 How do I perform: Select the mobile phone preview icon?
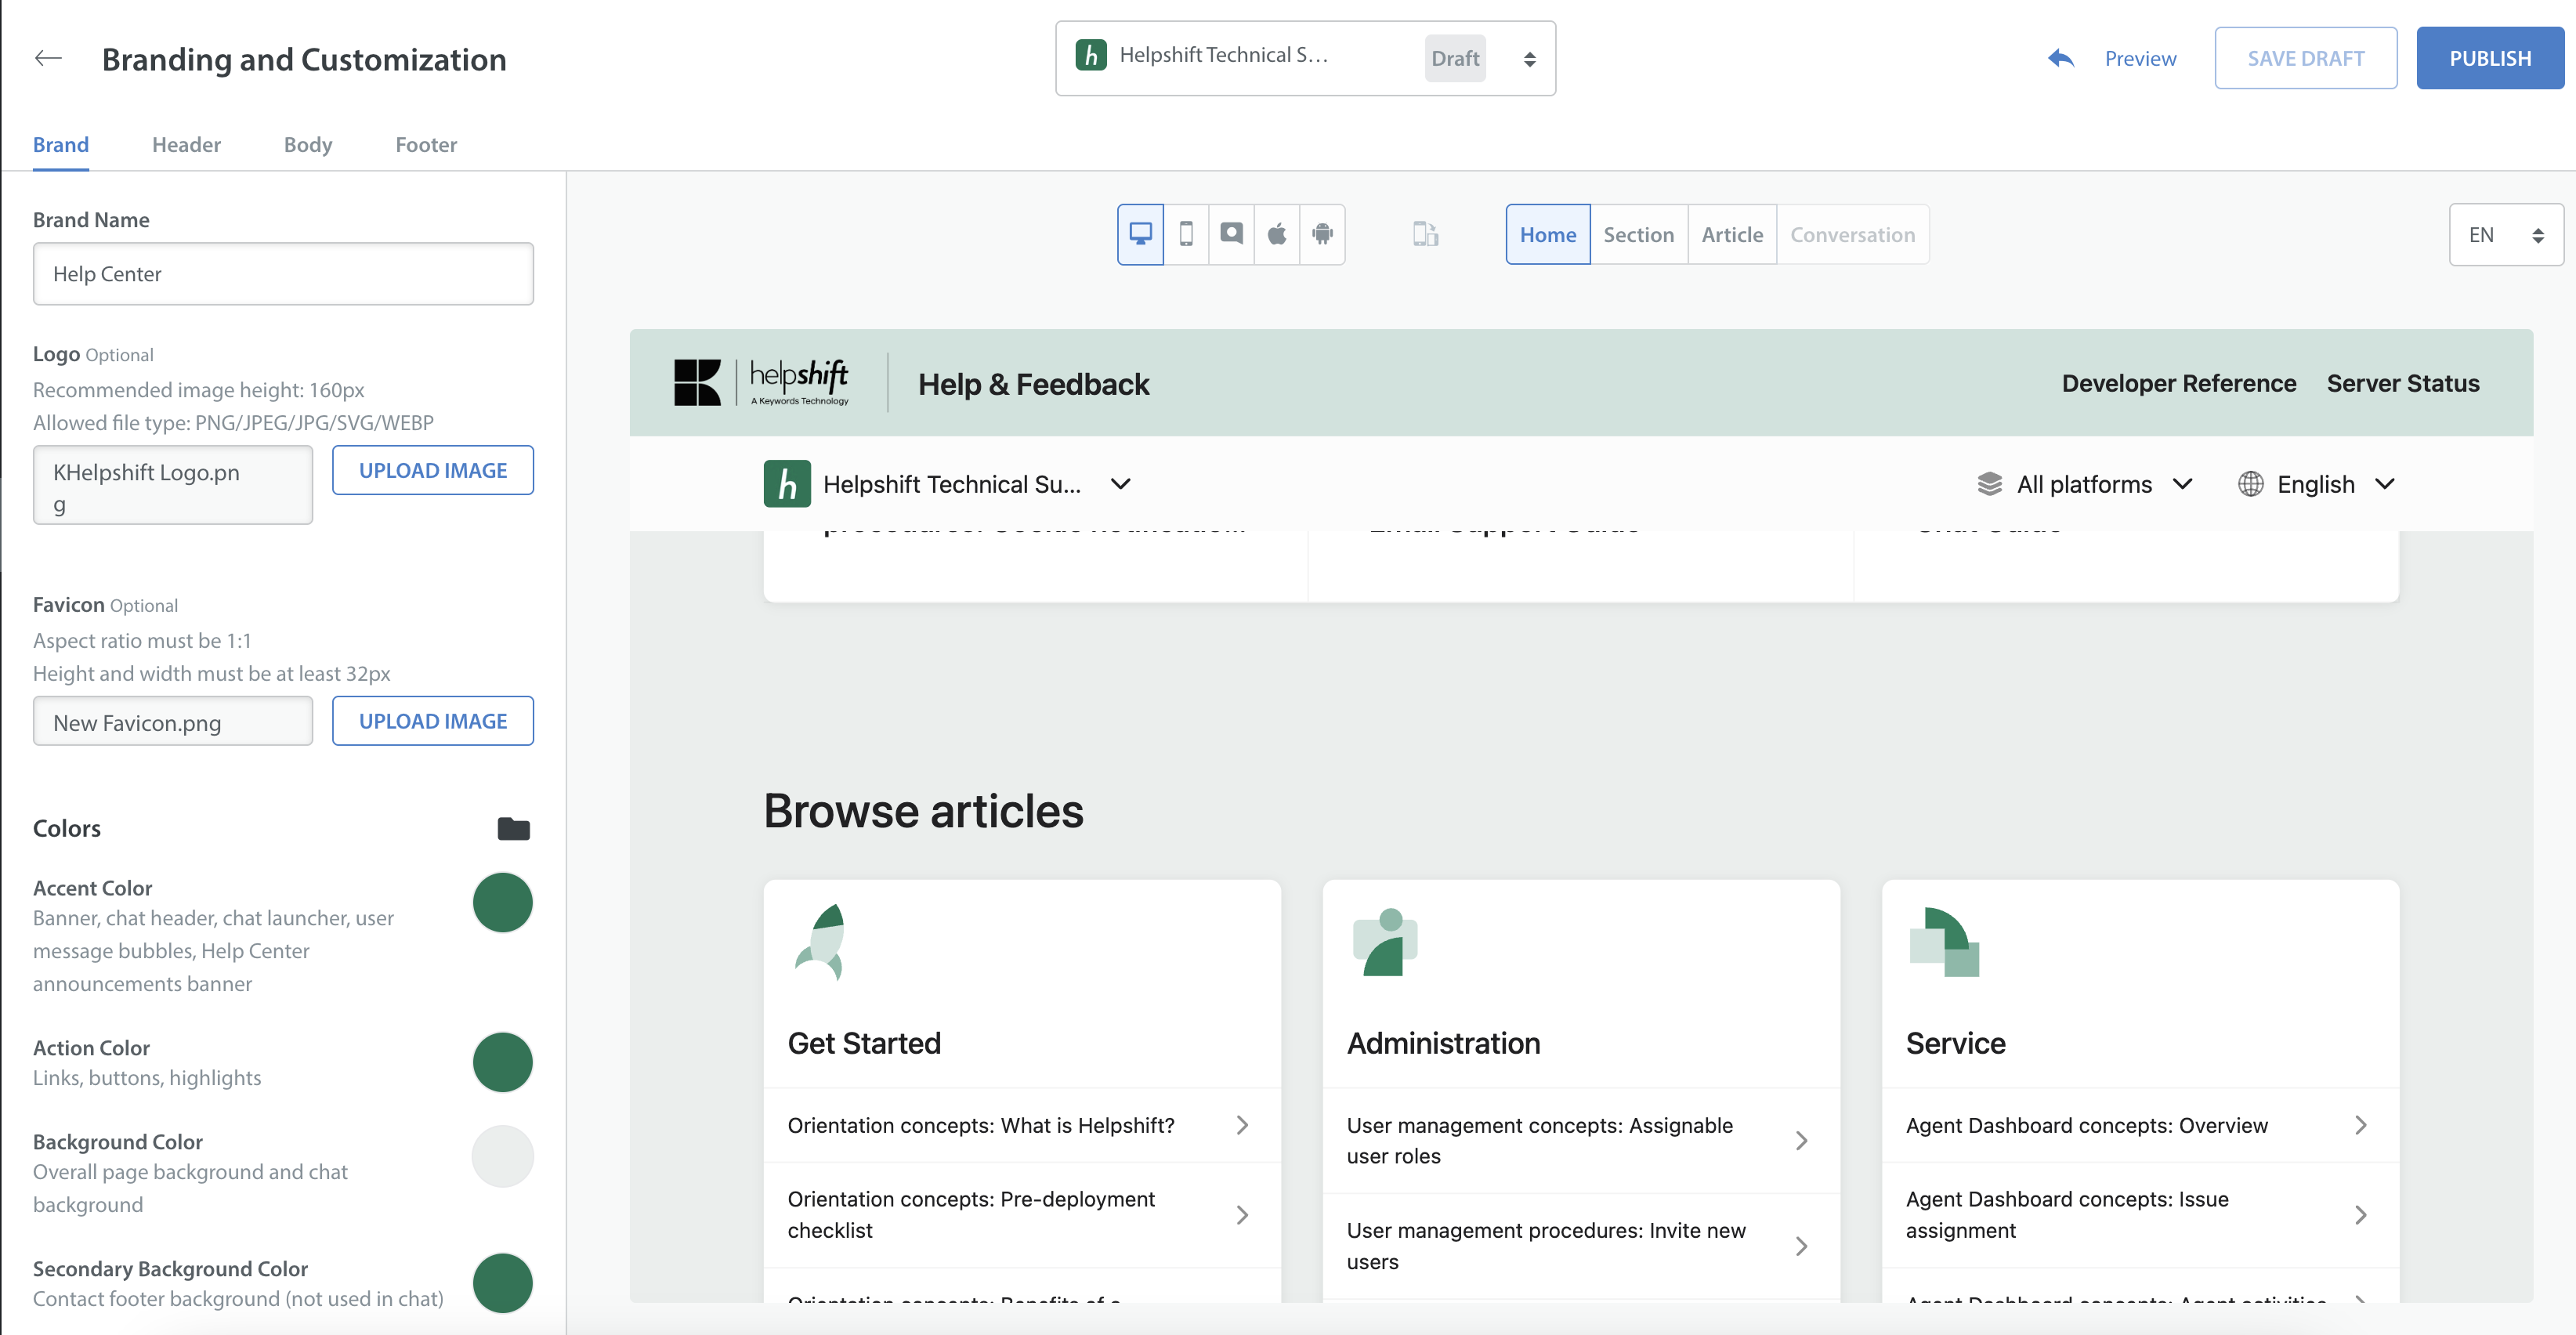pos(1186,234)
